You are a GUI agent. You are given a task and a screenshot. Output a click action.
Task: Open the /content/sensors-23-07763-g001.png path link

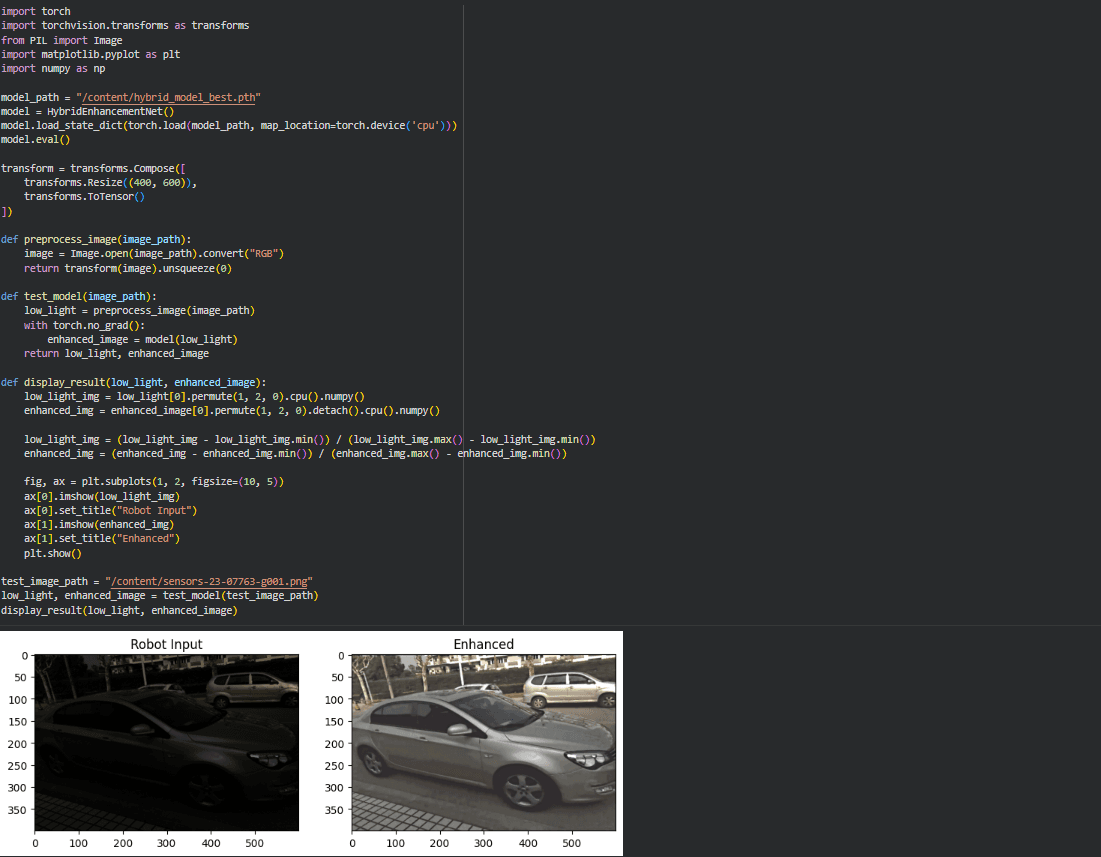point(209,581)
